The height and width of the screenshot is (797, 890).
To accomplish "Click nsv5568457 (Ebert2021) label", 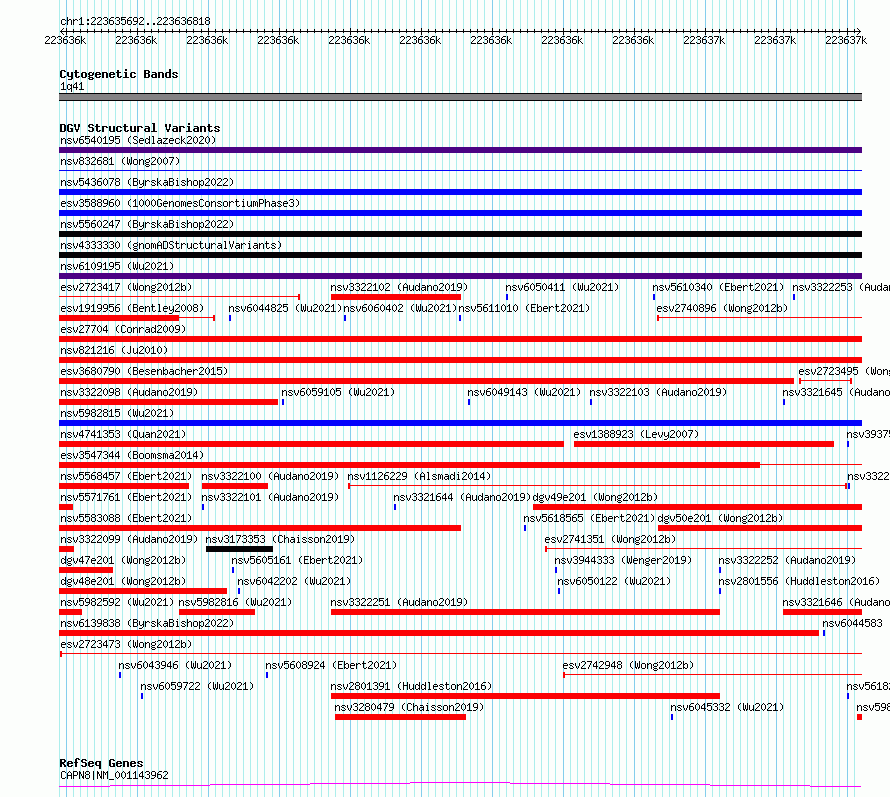I will [126, 476].
